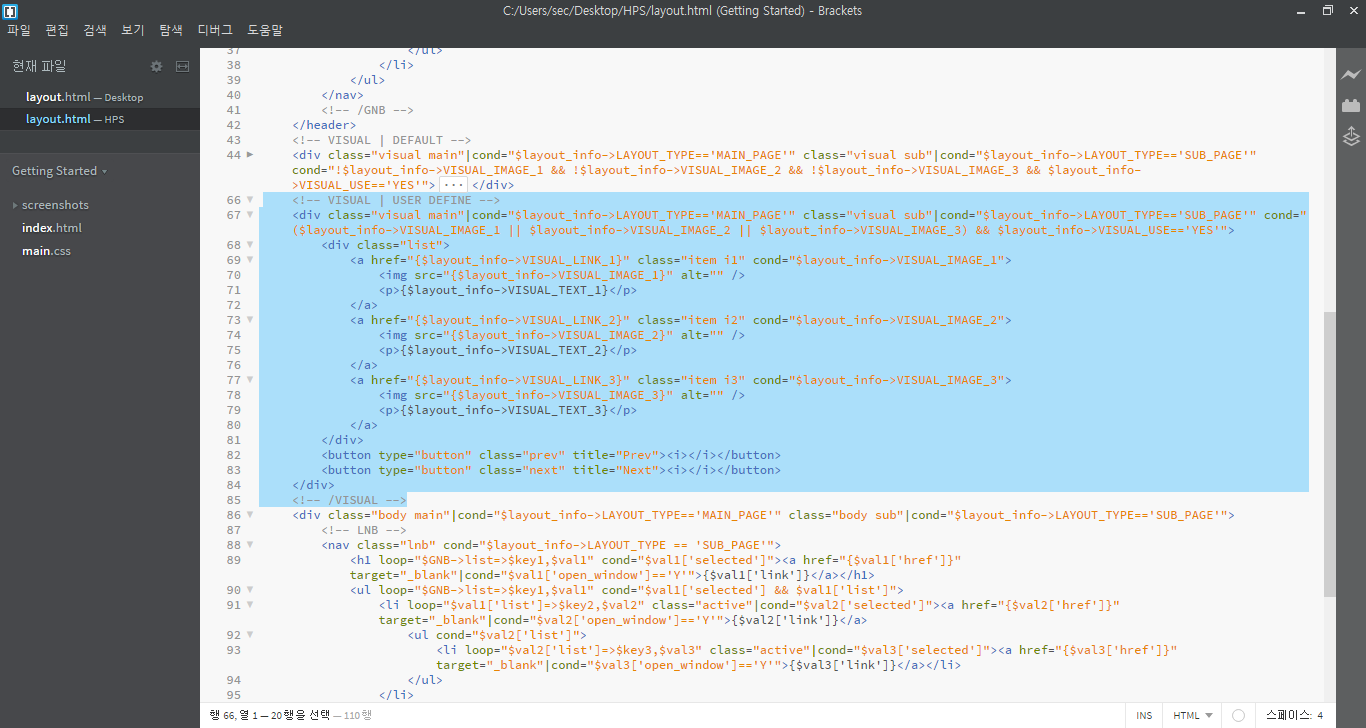Click the vertical scrollbar thumb in editor

coord(1328,450)
